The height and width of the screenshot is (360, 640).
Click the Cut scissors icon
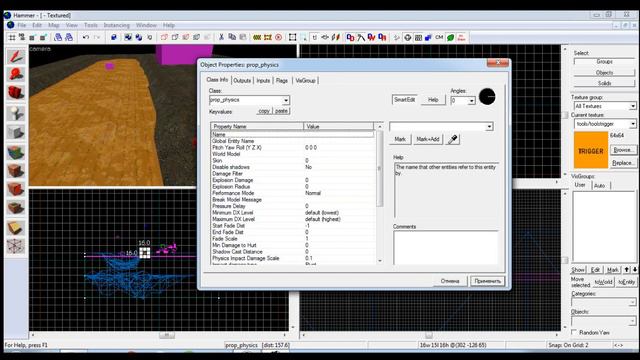pyautogui.click(x=221, y=38)
